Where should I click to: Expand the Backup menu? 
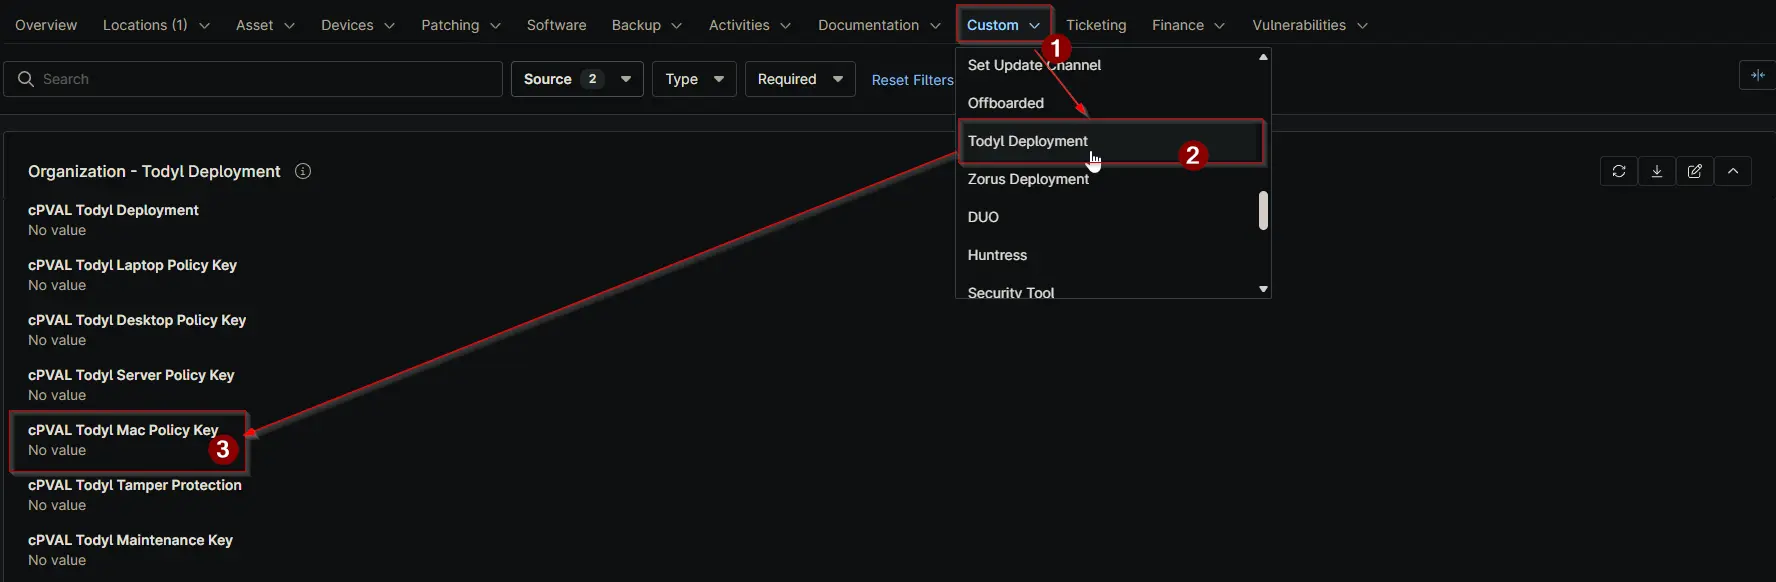point(647,25)
